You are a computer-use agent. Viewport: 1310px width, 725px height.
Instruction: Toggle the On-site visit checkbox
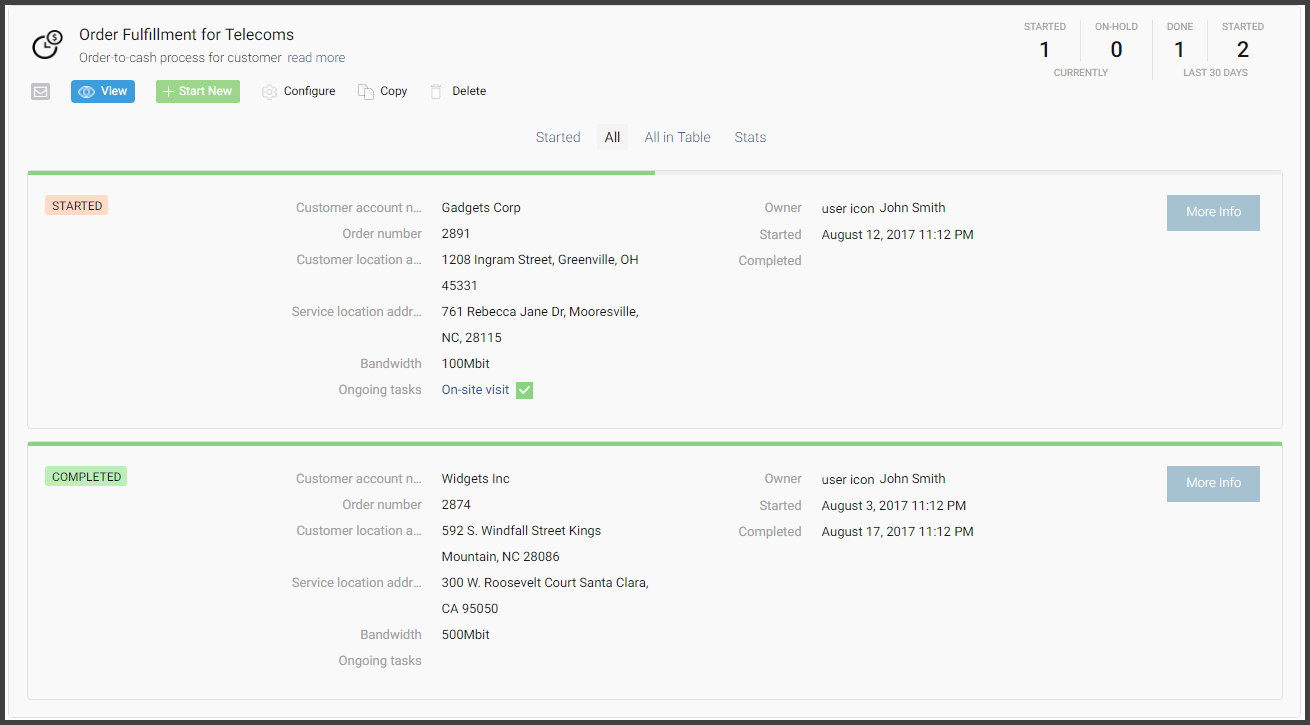coord(524,390)
